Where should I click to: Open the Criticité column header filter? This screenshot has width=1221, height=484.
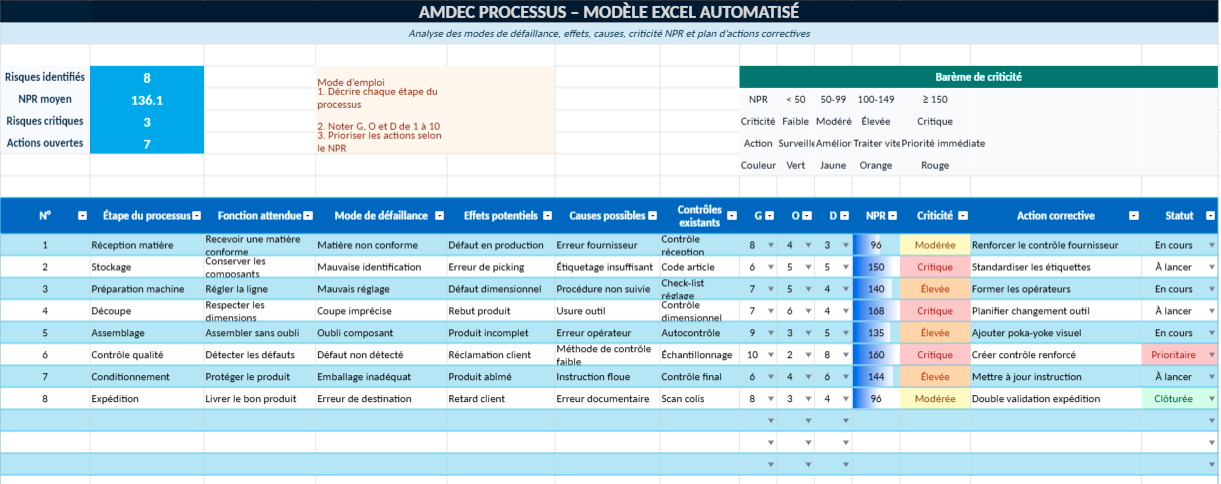pos(962,216)
